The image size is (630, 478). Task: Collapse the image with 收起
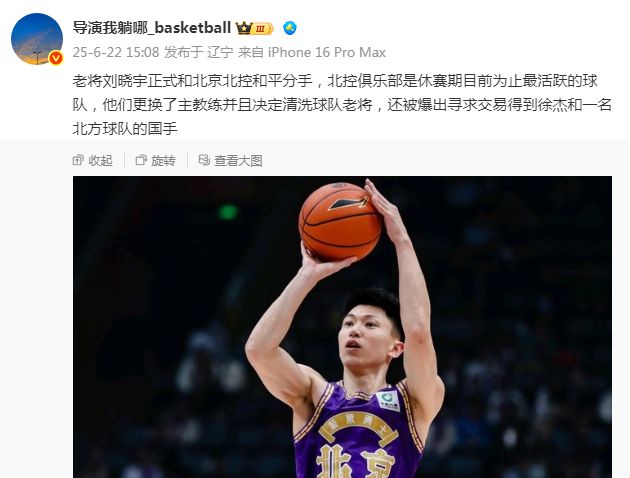pyautogui.click(x=92, y=161)
